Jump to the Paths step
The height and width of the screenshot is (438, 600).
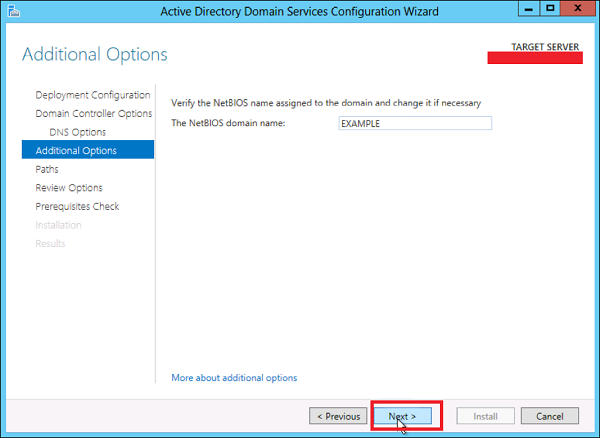pos(47,170)
